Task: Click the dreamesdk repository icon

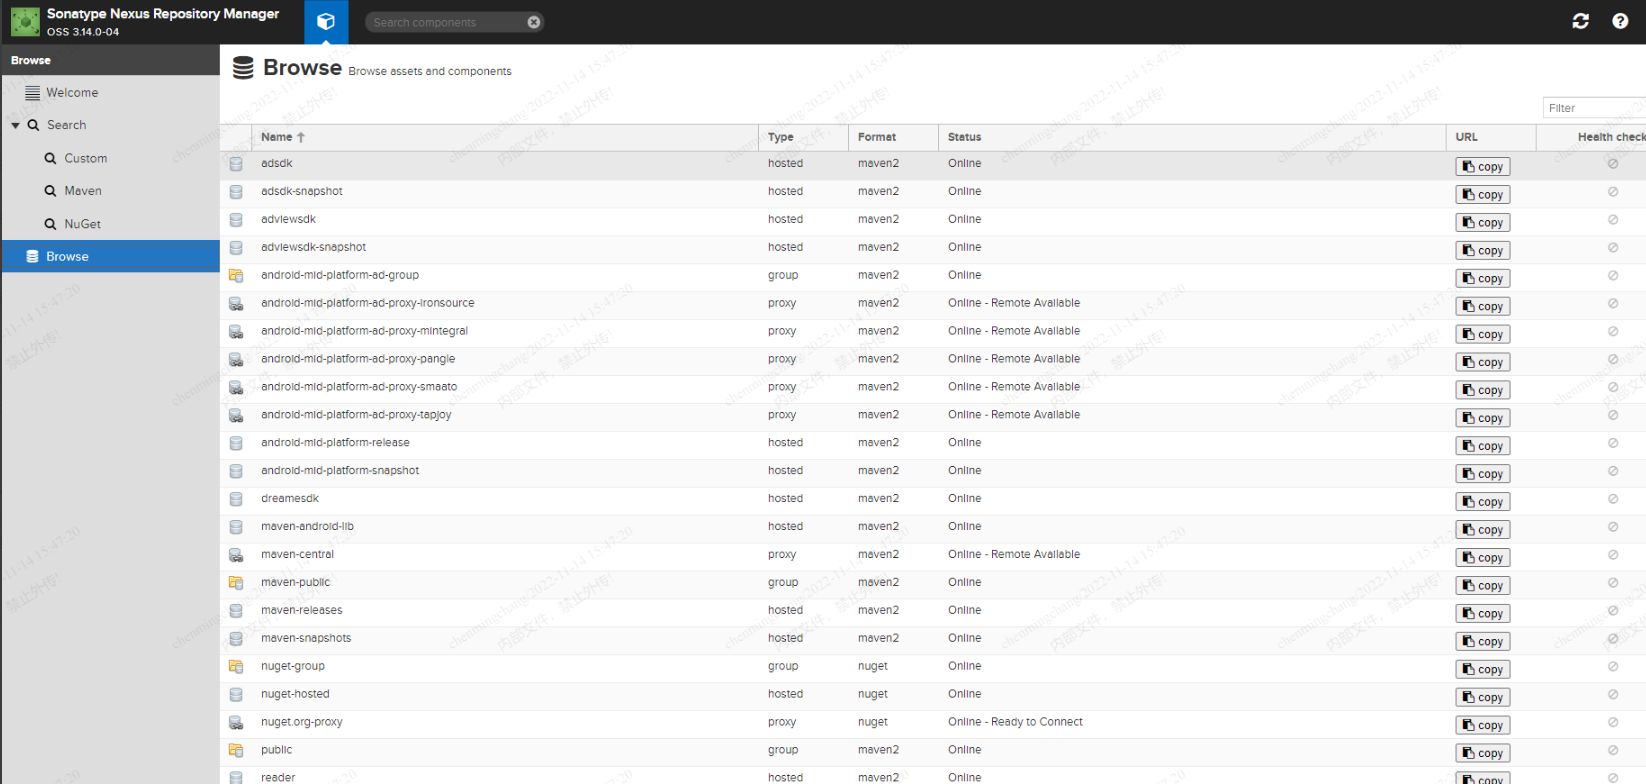Action: [x=236, y=499]
